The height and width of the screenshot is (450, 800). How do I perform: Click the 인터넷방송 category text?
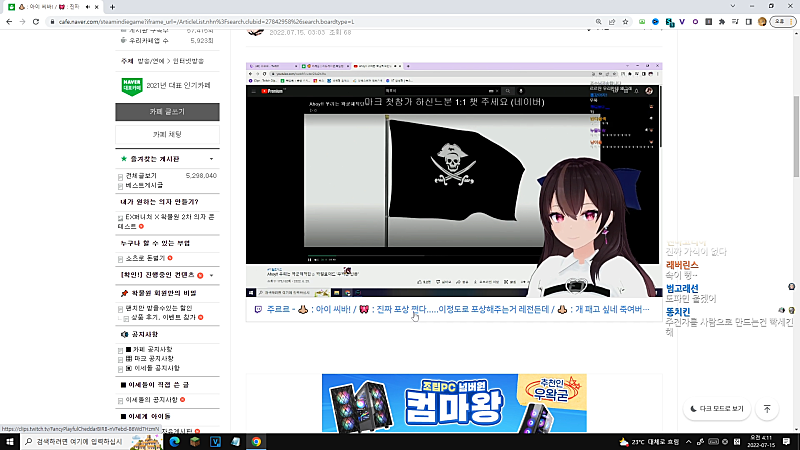[x=188, y=61]
